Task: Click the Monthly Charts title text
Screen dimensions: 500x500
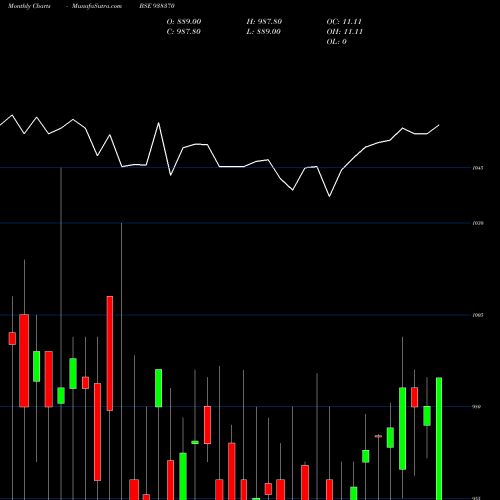Action: [x=29, y=6]
